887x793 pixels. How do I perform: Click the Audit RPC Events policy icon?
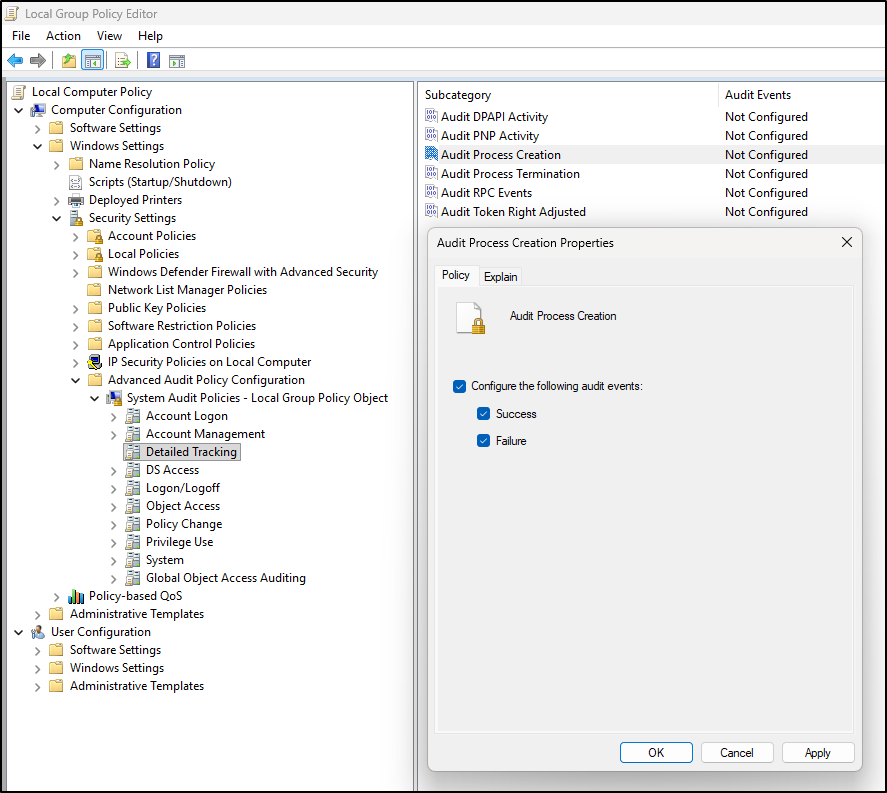click(431, 192)
